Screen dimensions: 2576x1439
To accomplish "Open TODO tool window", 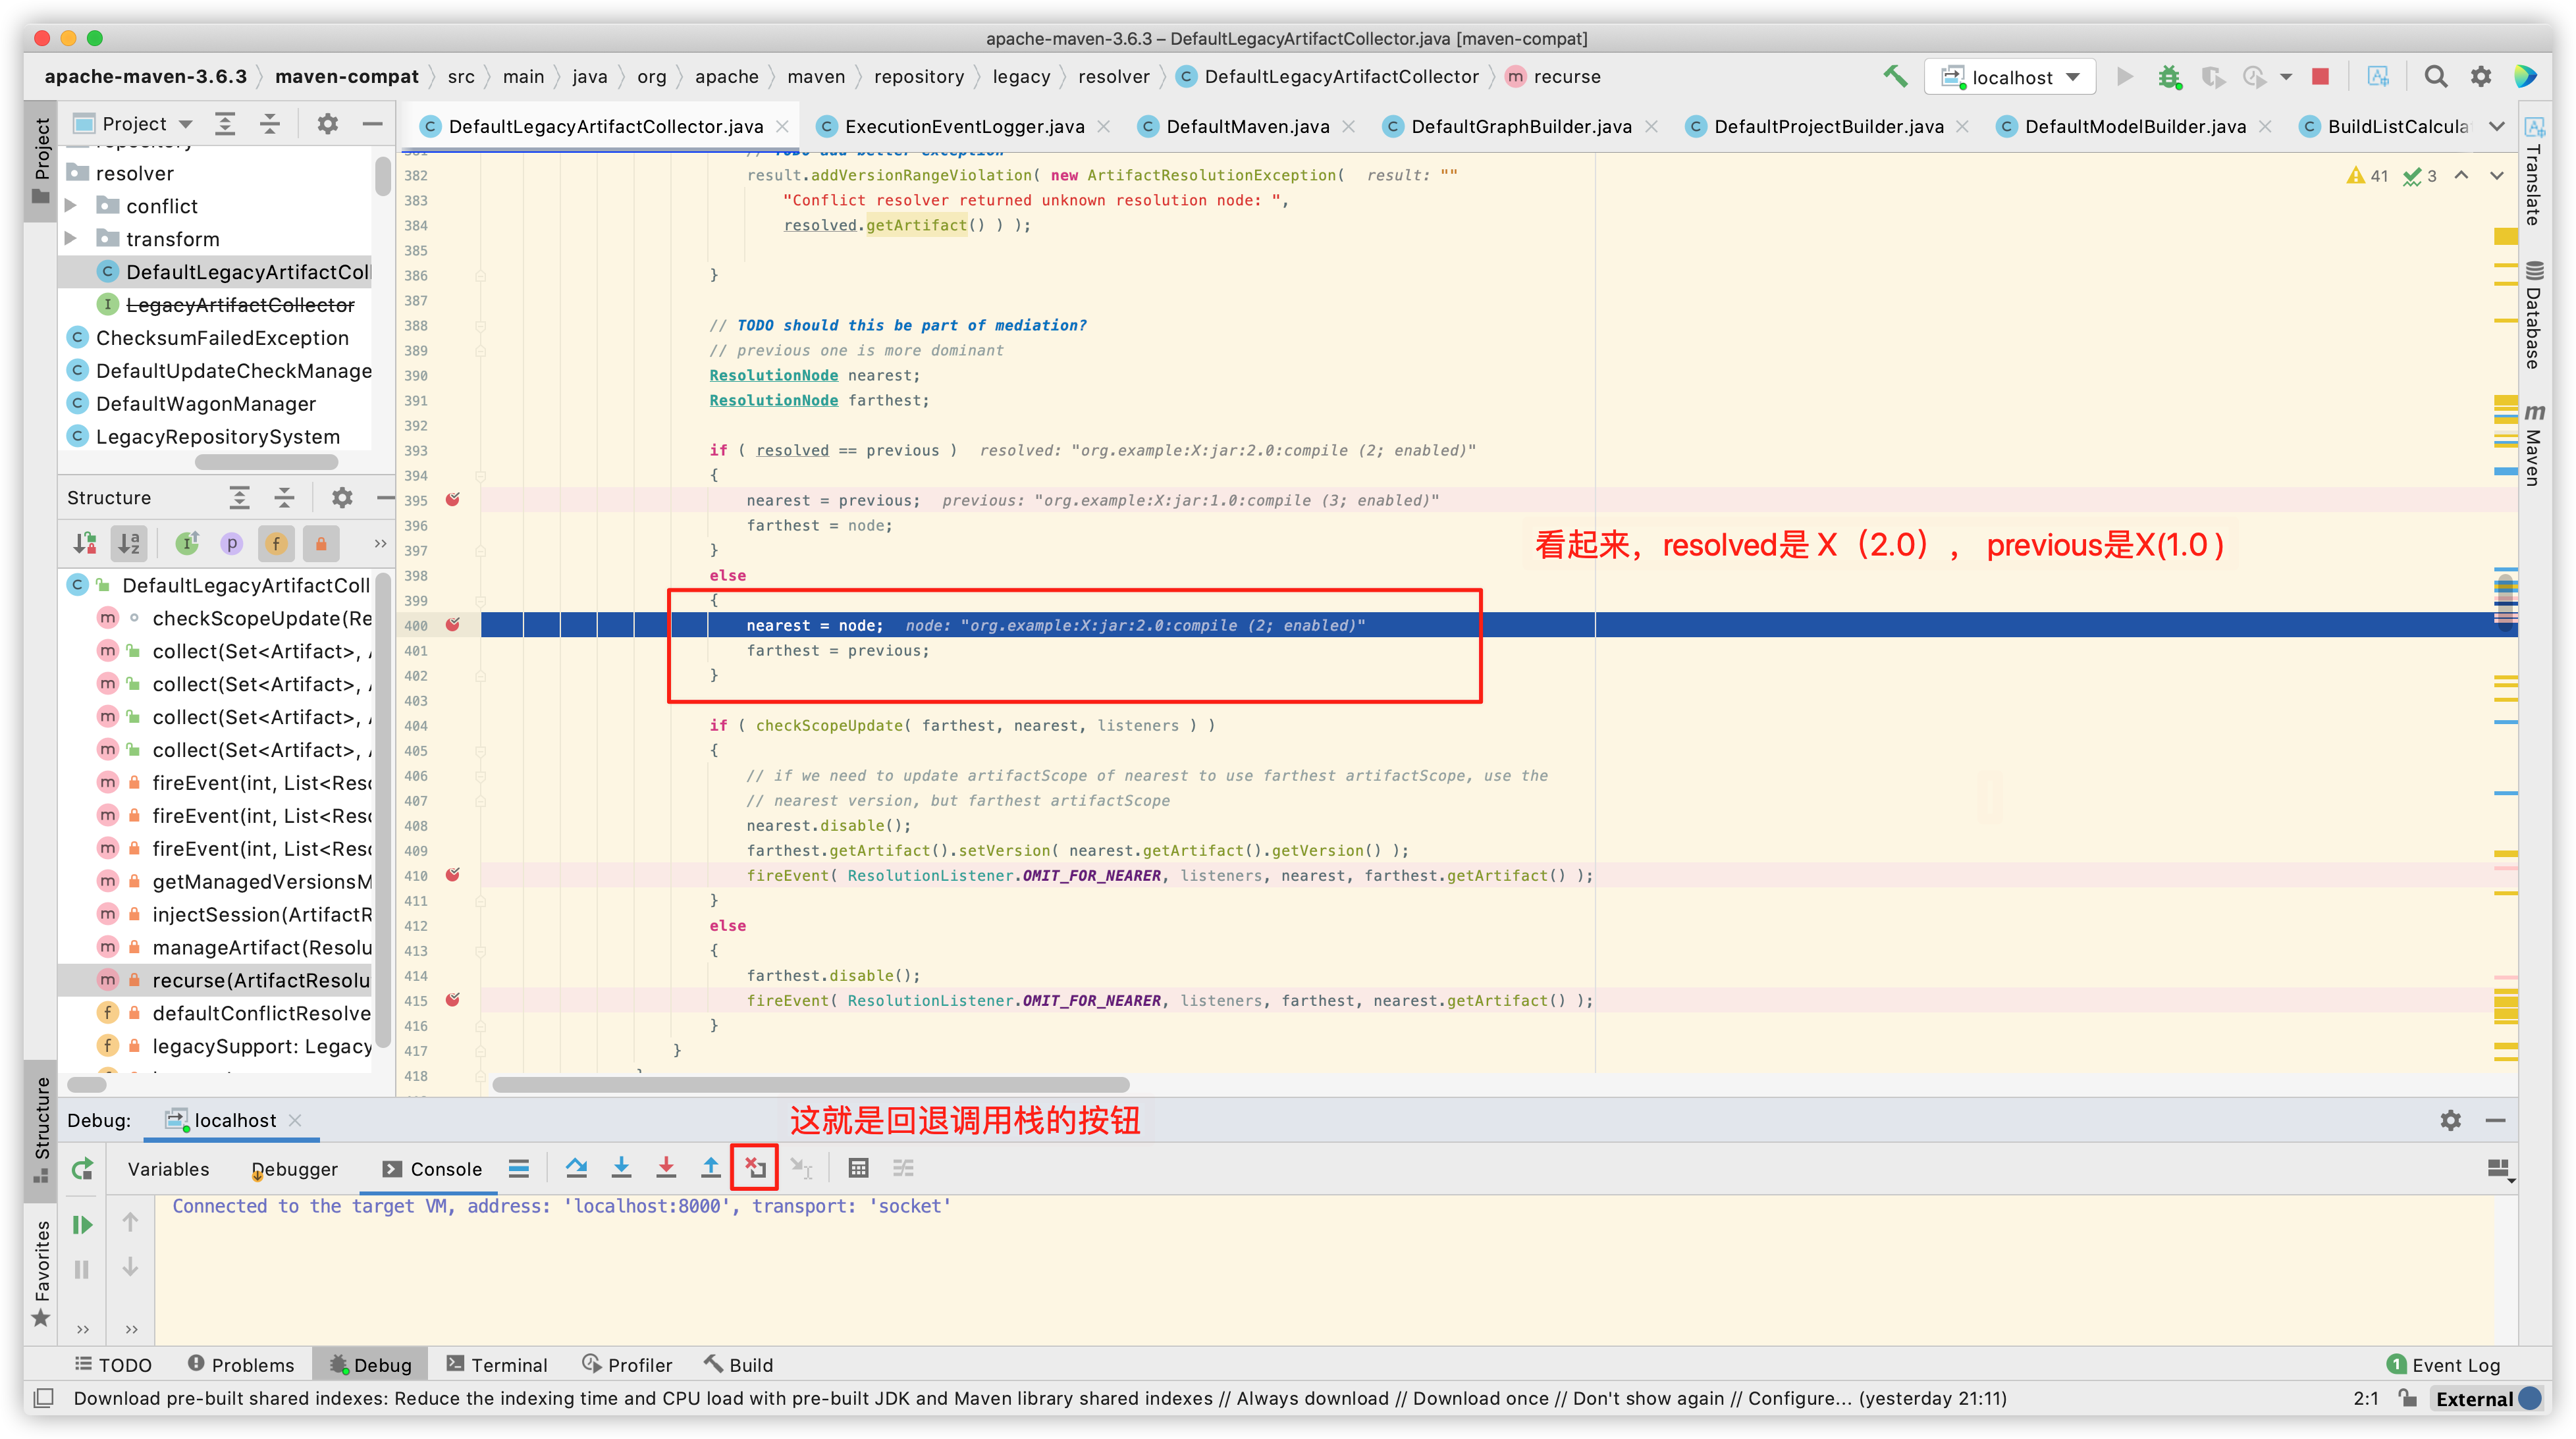I will tap(113, 1364).
